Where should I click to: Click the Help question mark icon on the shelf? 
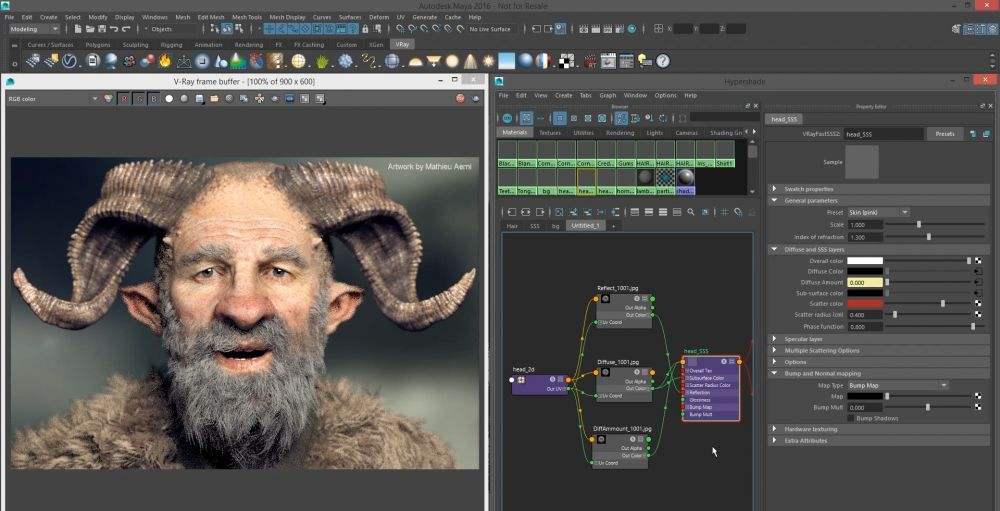663,61
